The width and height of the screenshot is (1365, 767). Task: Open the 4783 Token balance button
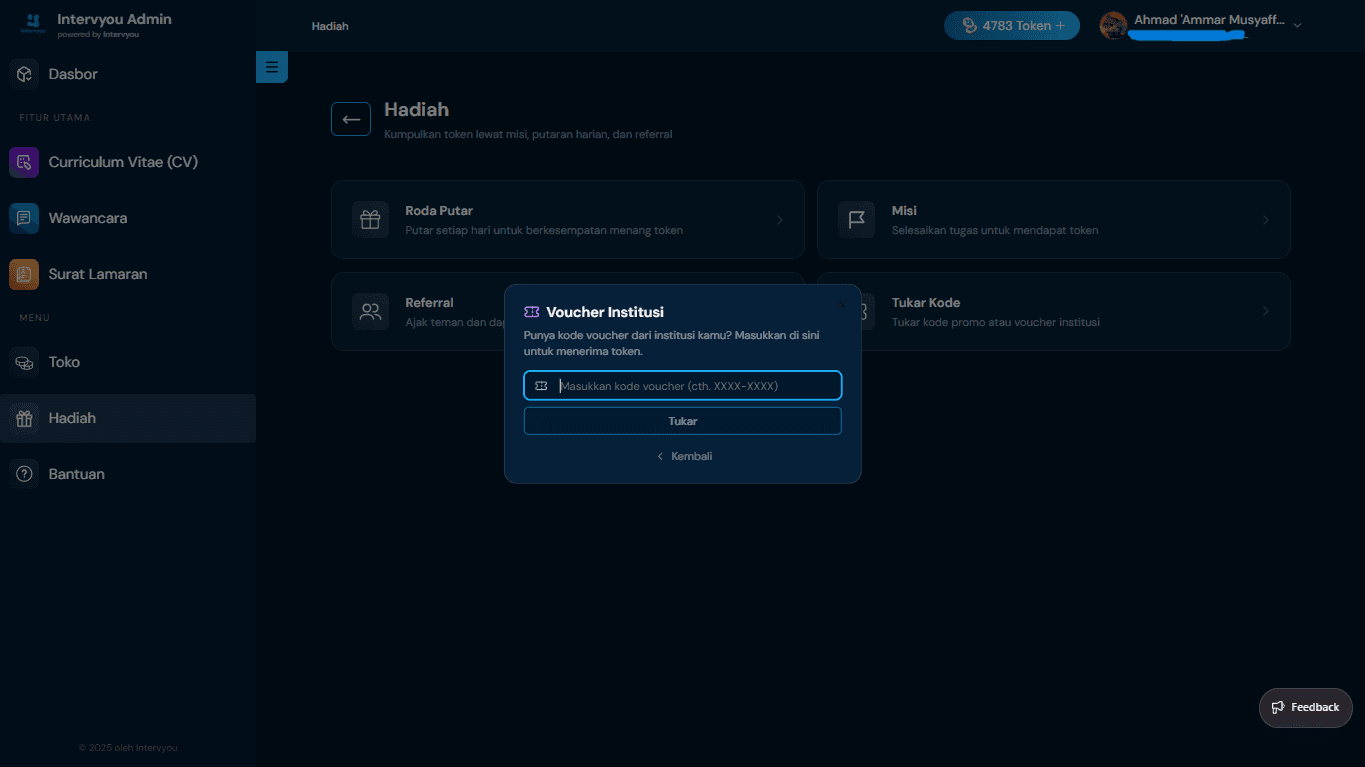click(x=1012, y=25)
